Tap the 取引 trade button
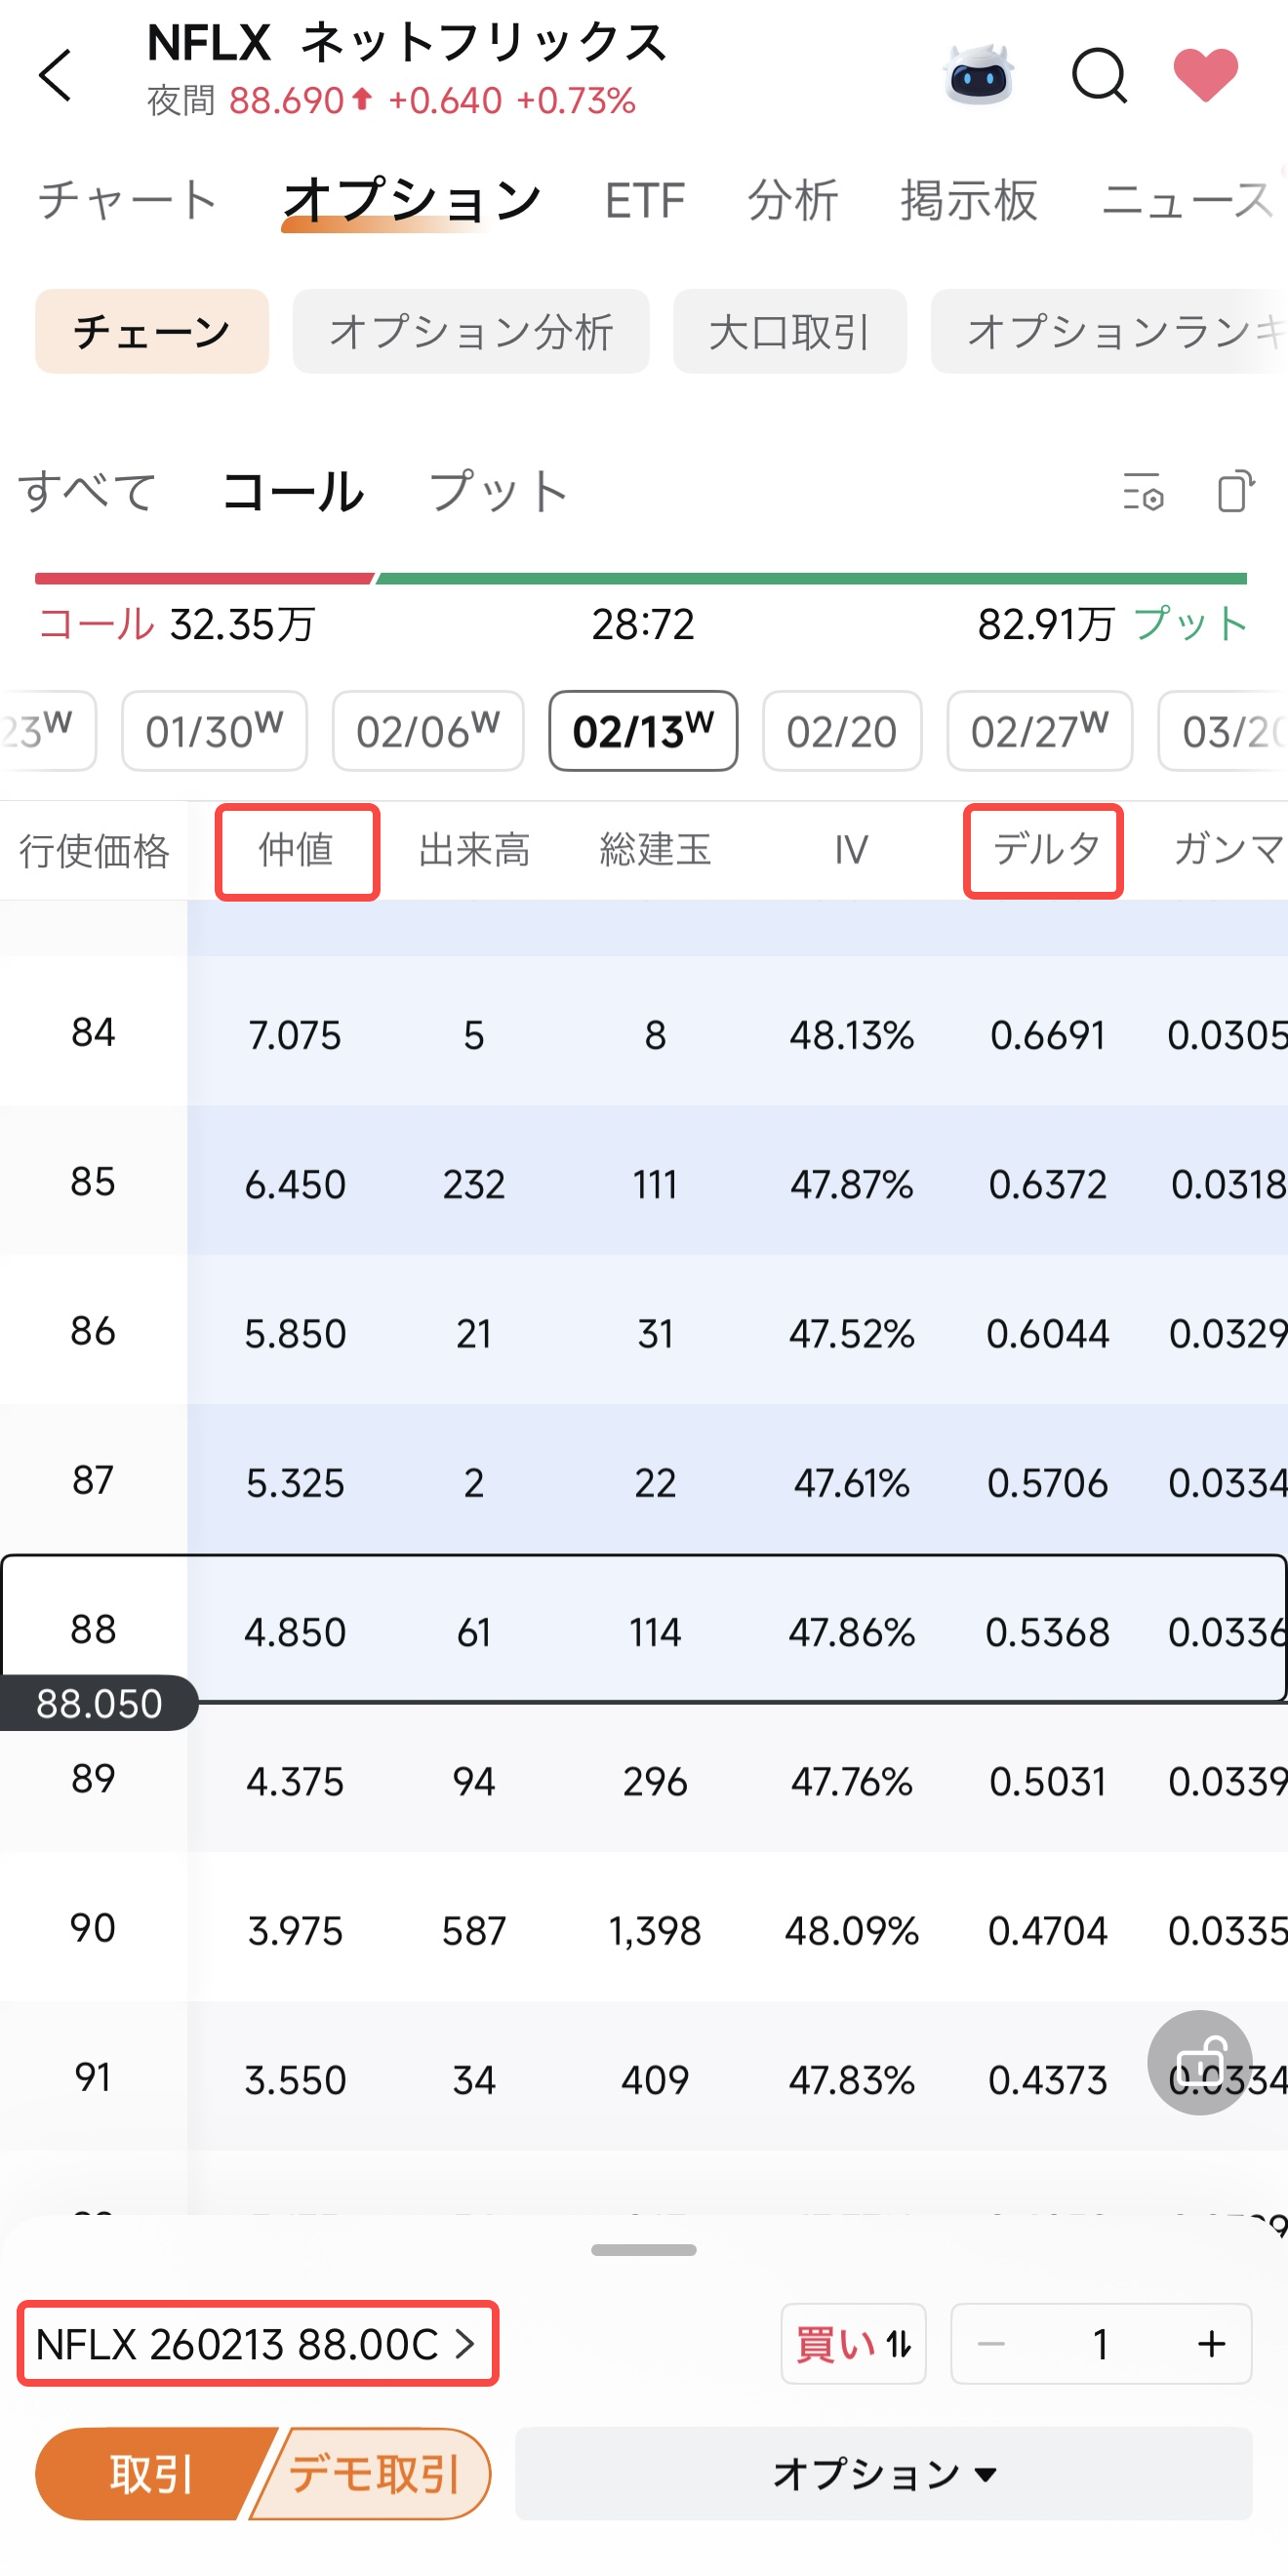 click(152, 2474)
